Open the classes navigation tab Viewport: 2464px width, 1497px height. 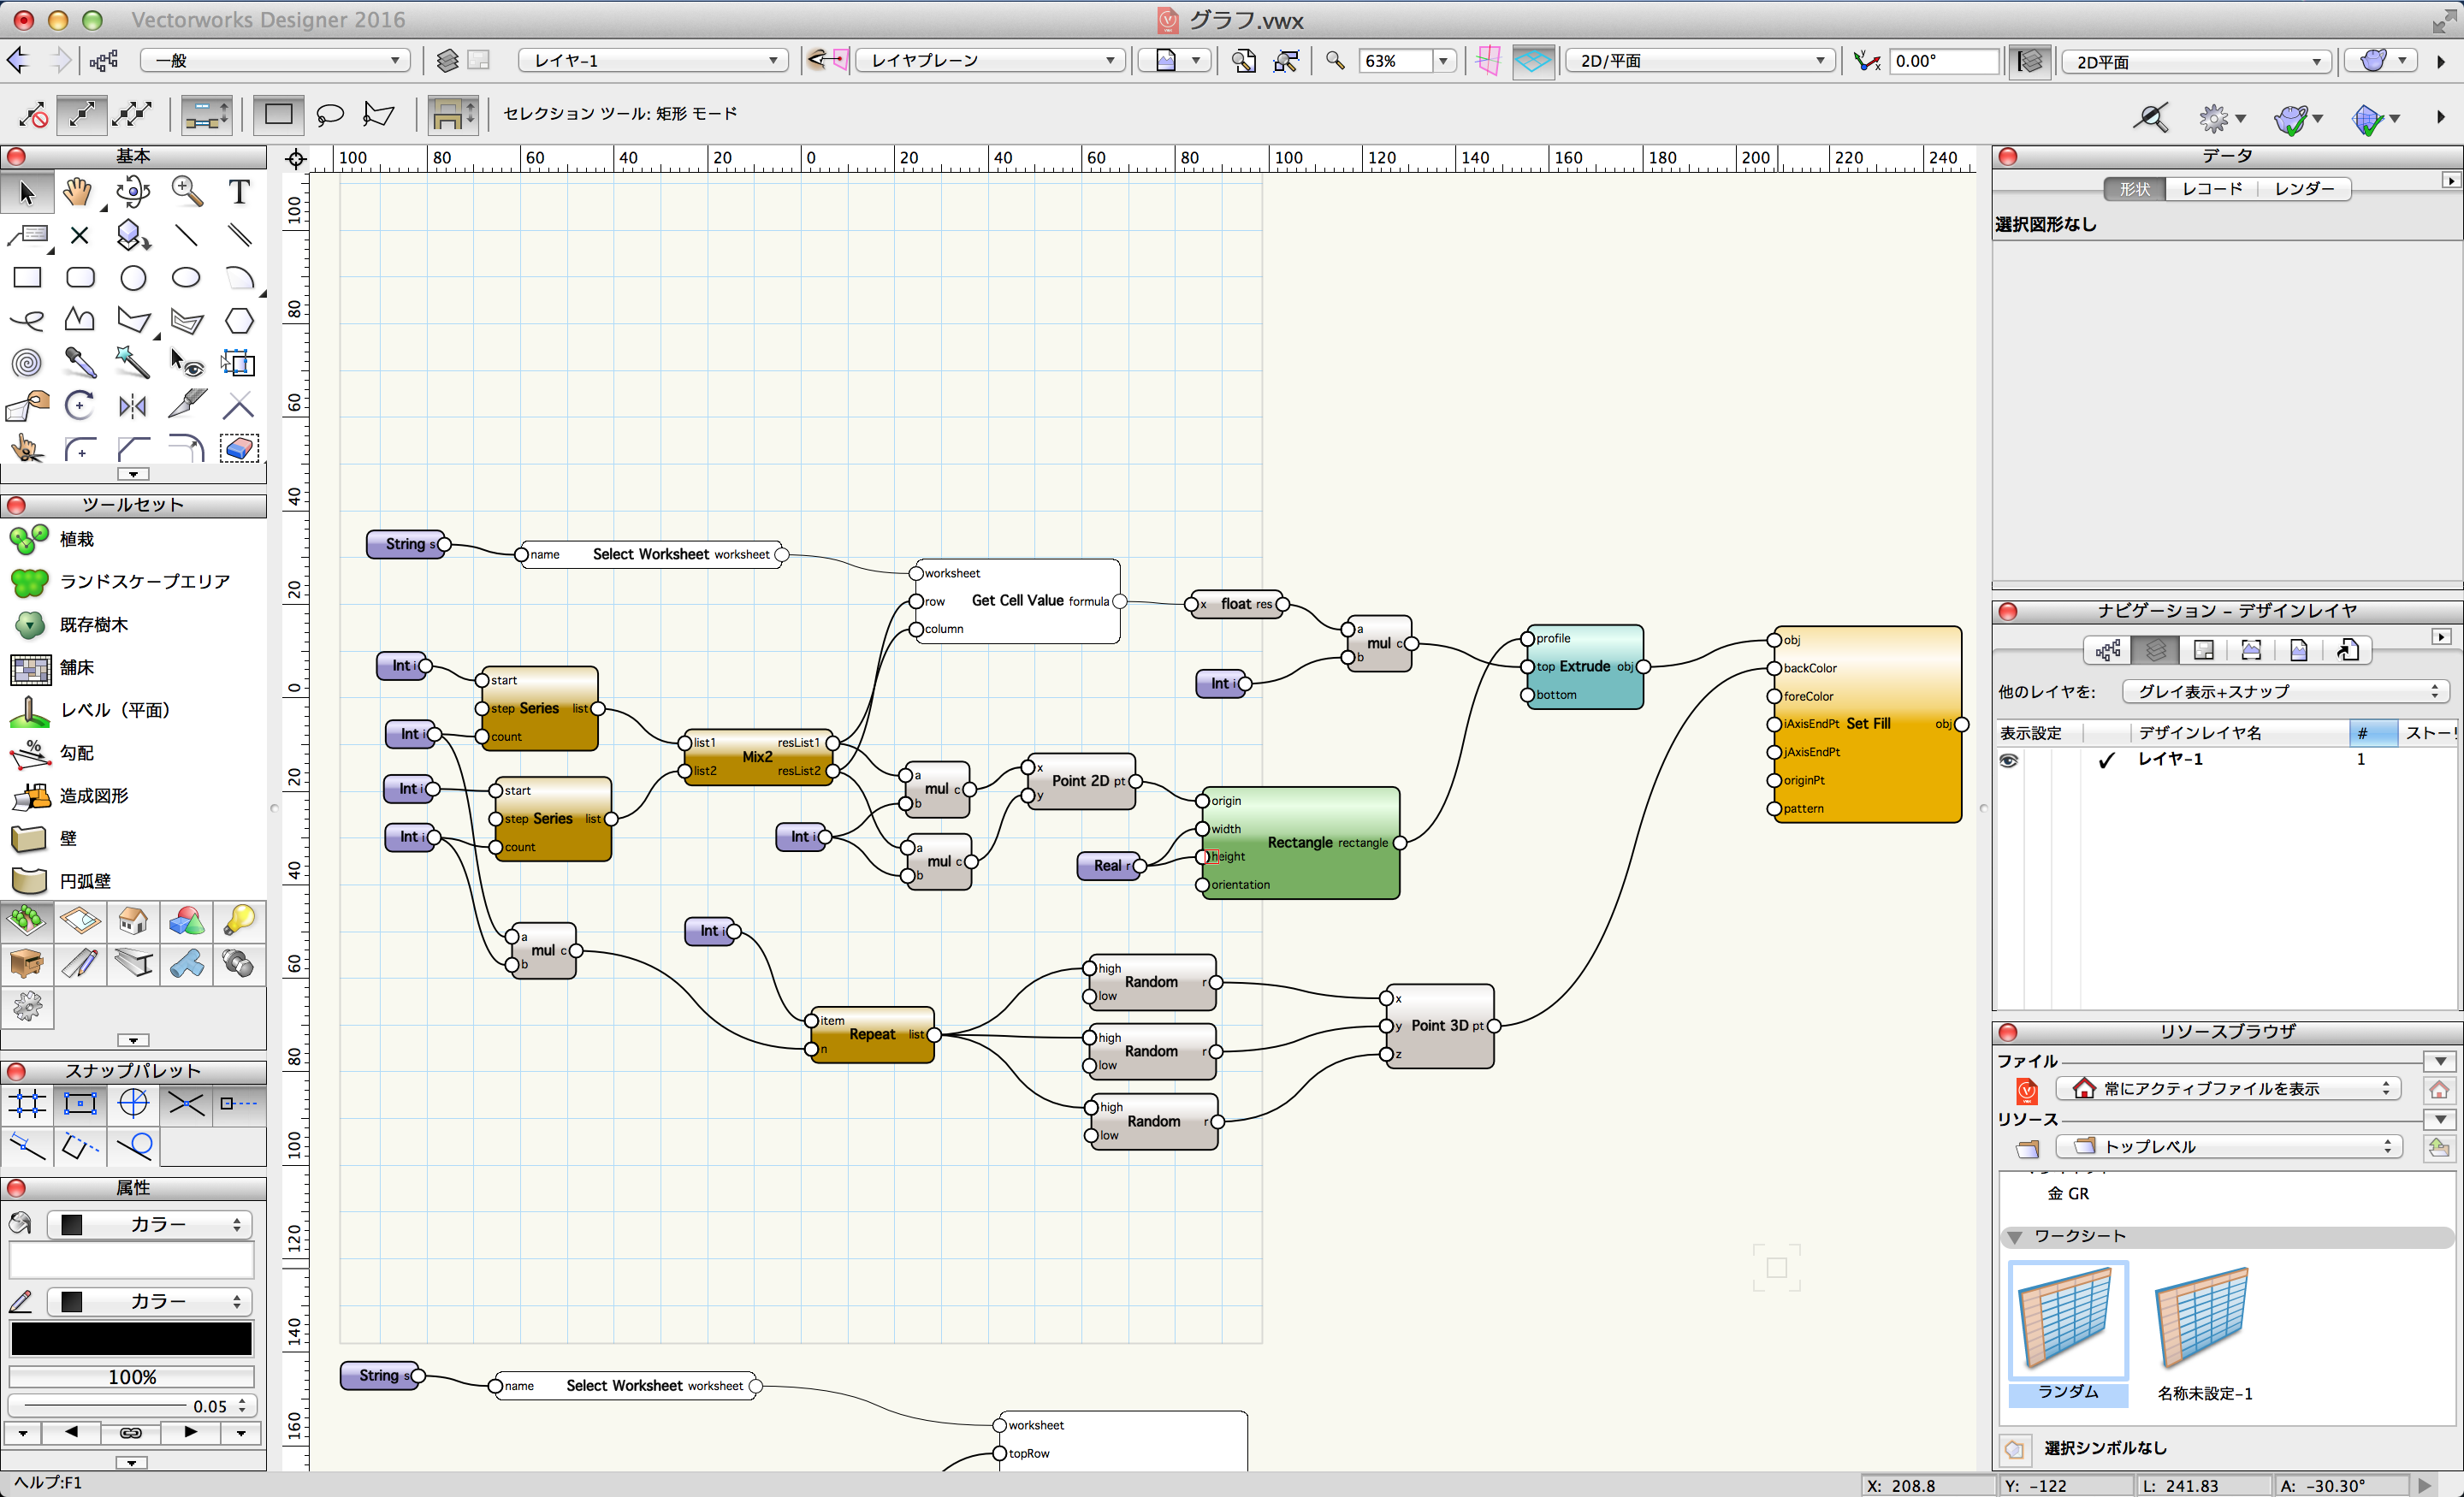2108,651
